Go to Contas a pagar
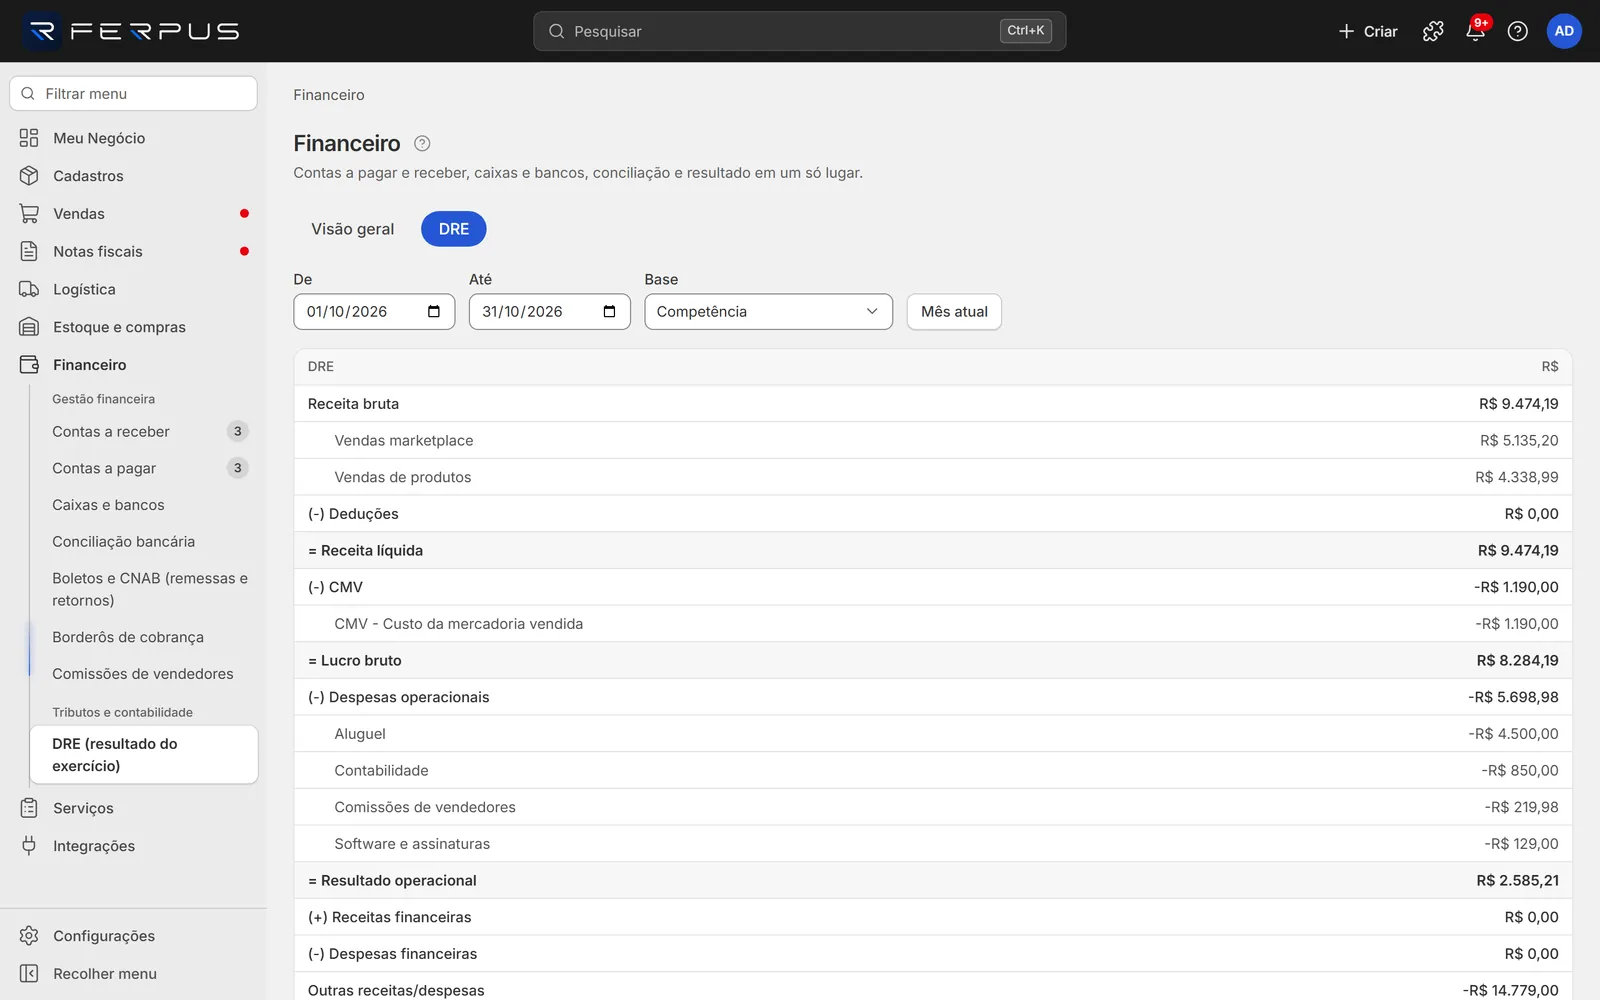 144,468
